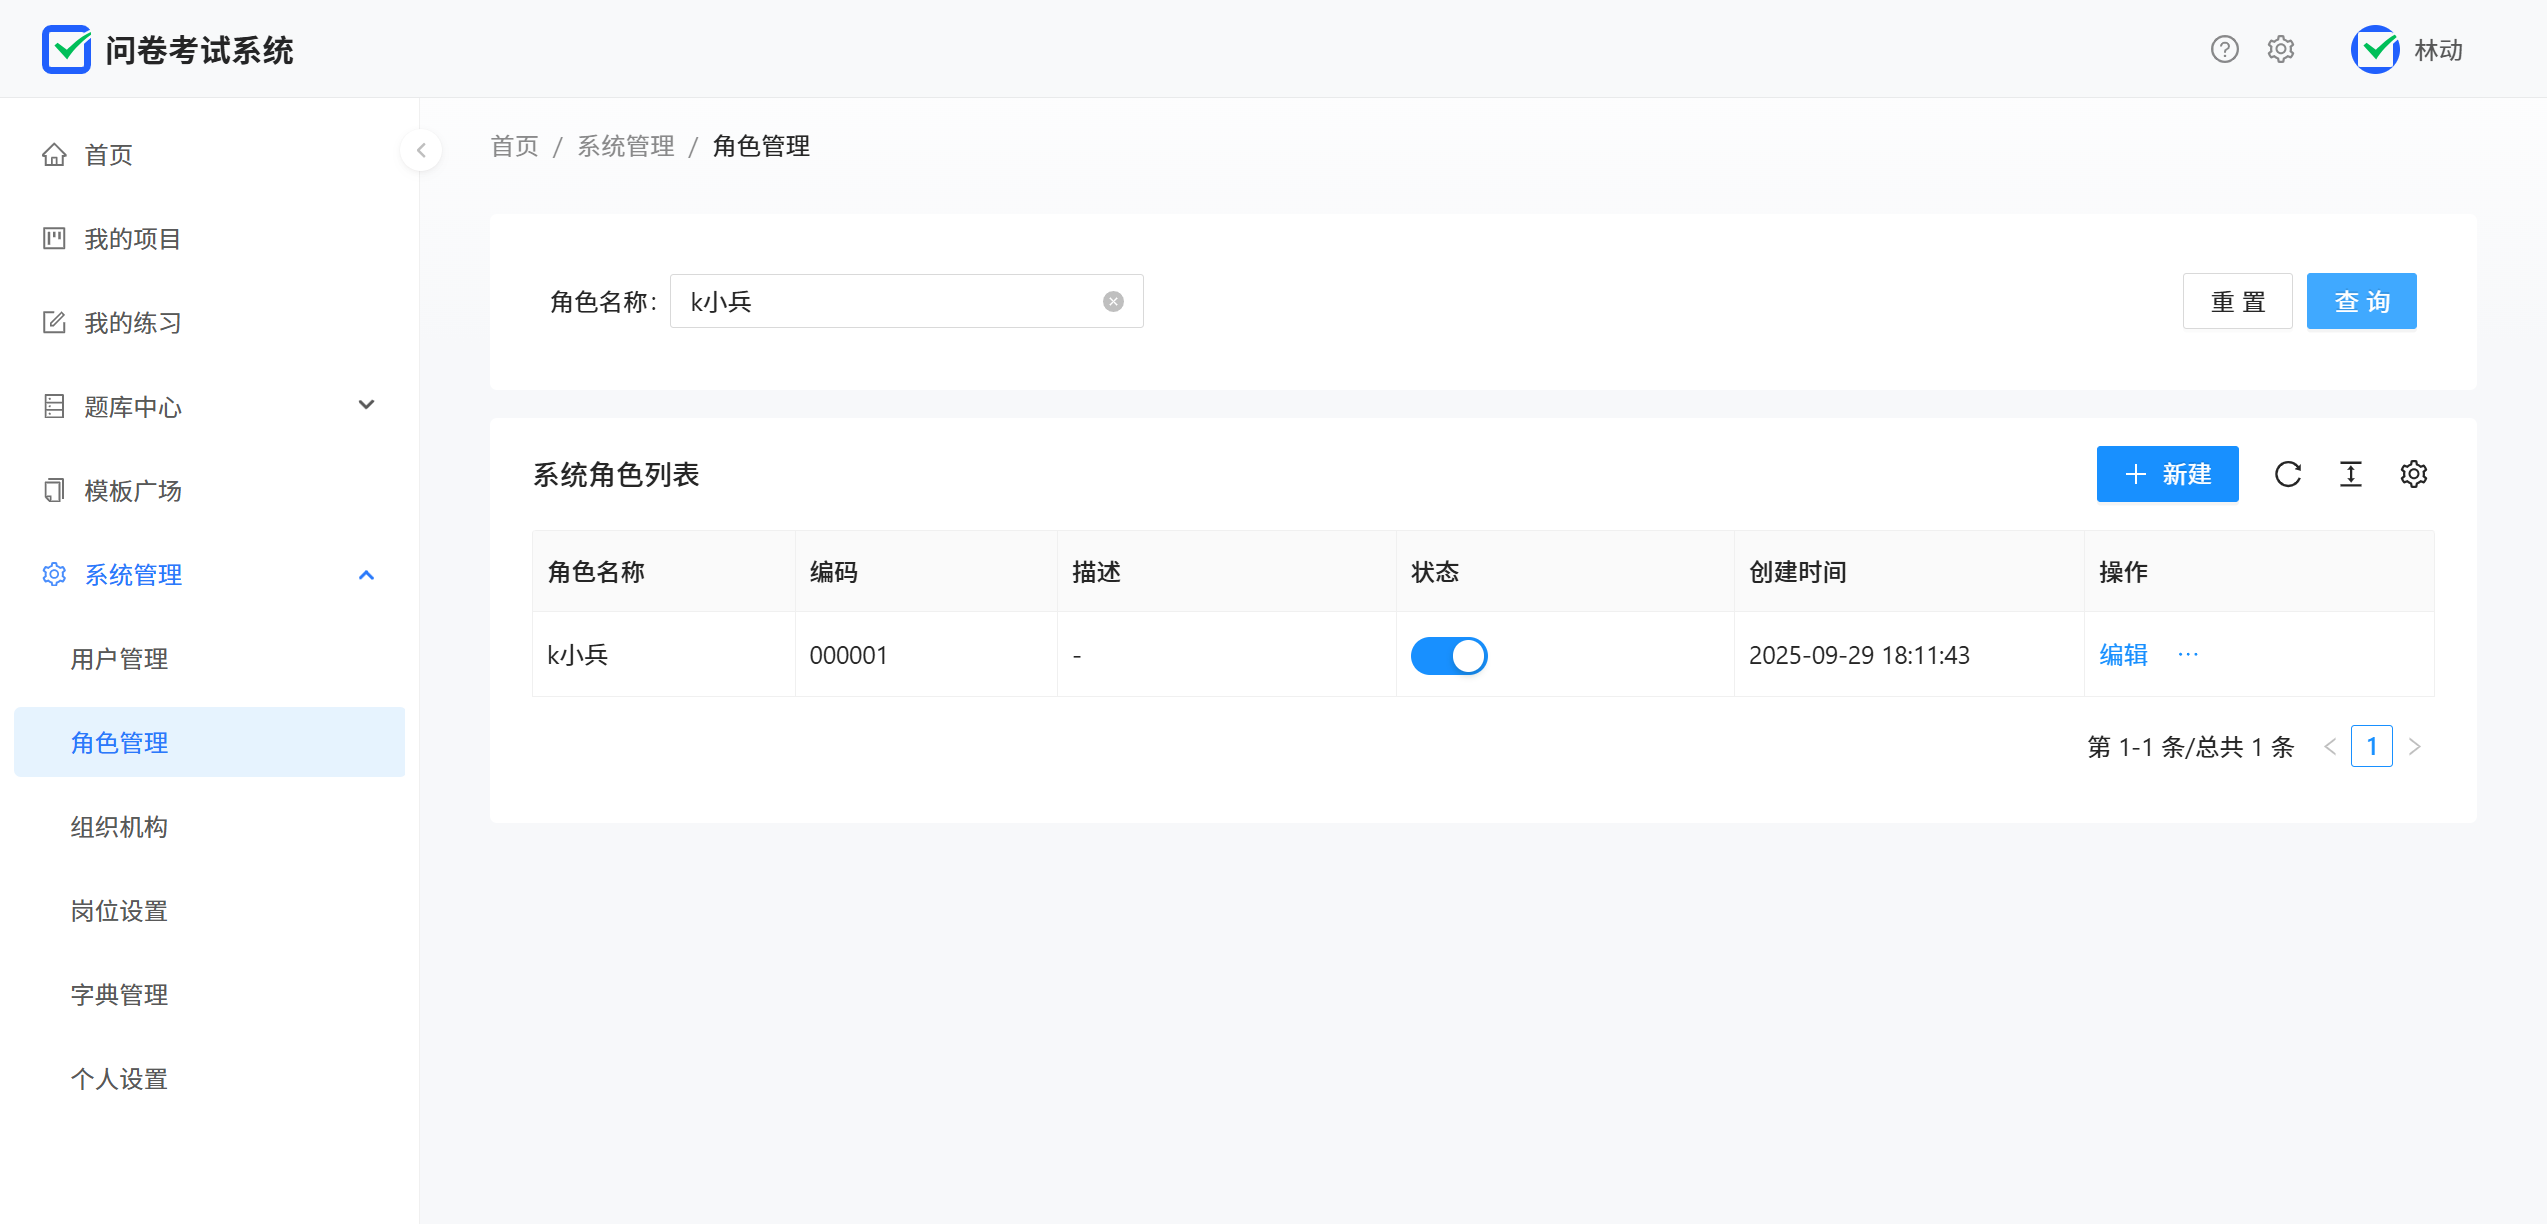Click the 角色名称 search input field

890,302
